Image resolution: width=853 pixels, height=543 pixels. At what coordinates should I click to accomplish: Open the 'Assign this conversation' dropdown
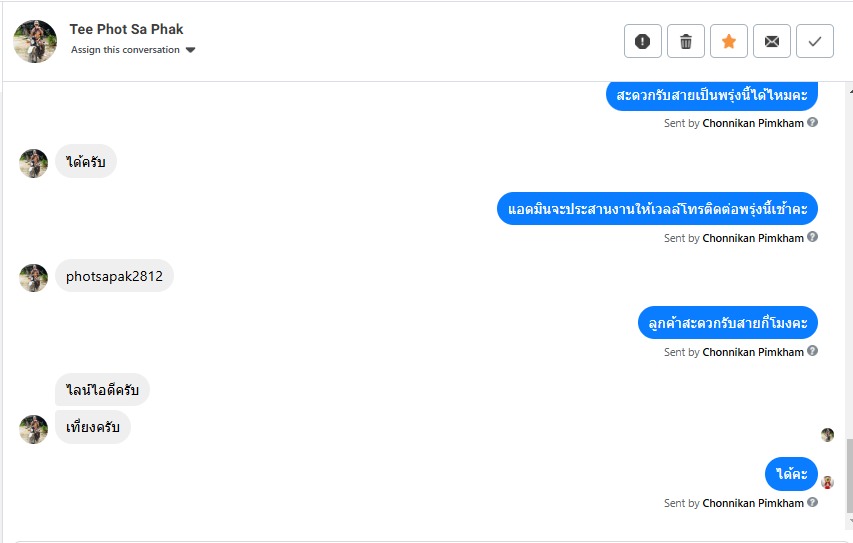click(126, 50)
